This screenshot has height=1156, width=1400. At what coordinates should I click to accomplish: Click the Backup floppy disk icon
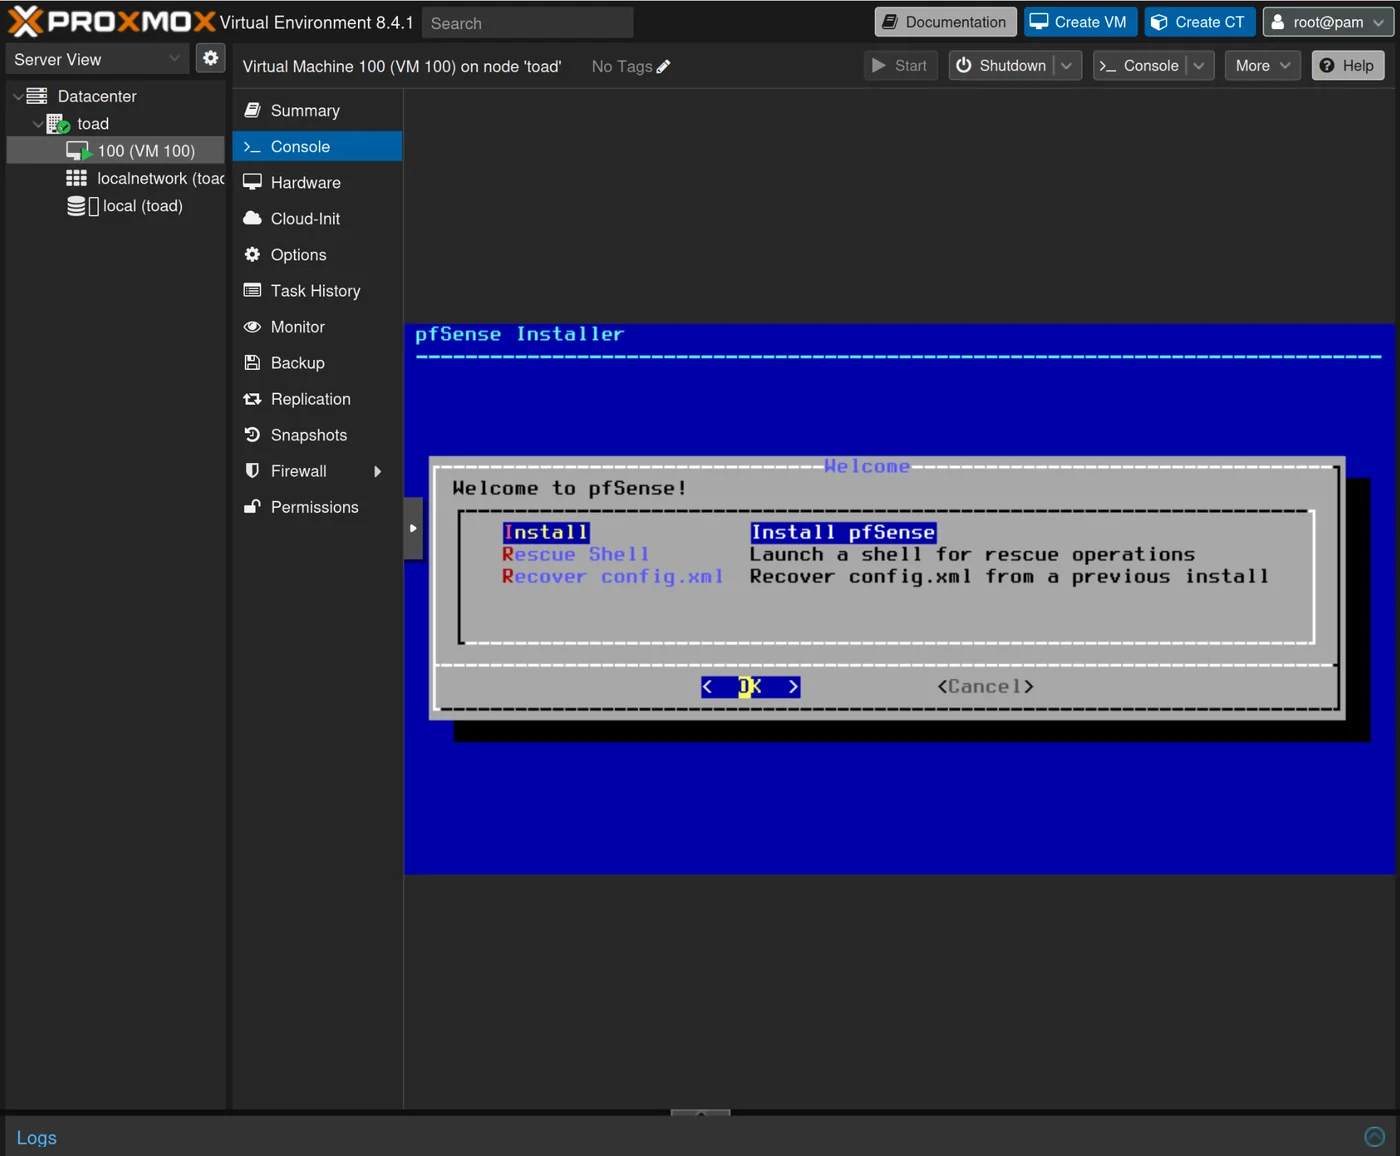[x=252, y=363]
